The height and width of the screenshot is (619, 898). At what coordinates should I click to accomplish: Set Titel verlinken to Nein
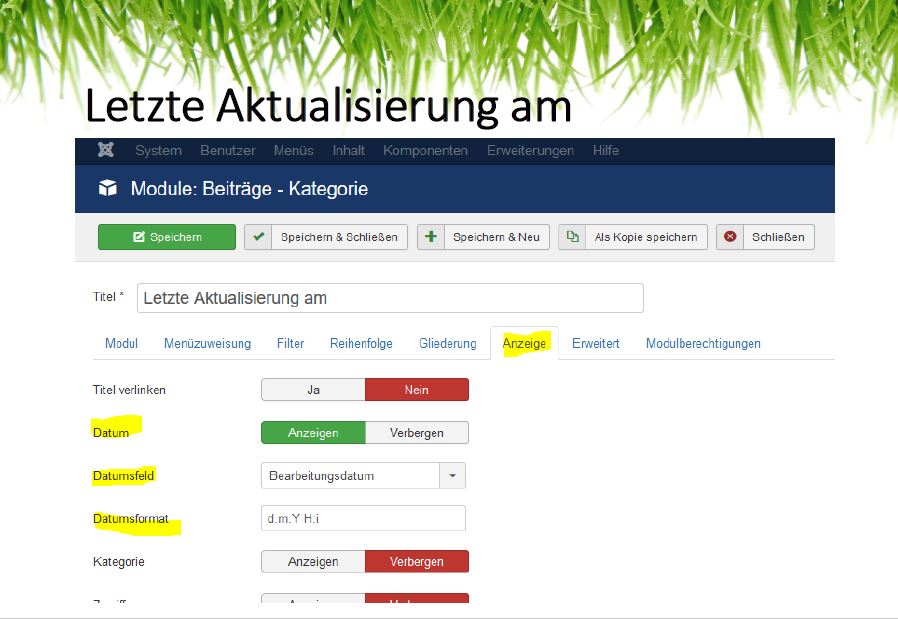(416, 390)
